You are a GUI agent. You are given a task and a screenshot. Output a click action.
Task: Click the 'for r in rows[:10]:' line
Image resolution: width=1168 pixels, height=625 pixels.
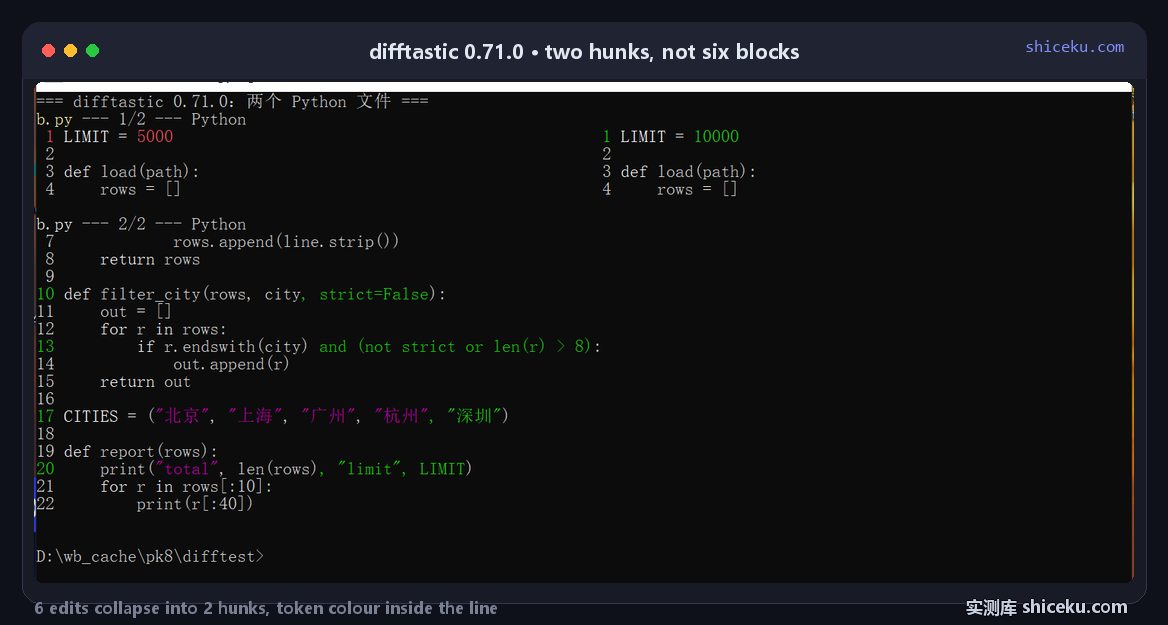pyautogui.click(x=186, y=486)
